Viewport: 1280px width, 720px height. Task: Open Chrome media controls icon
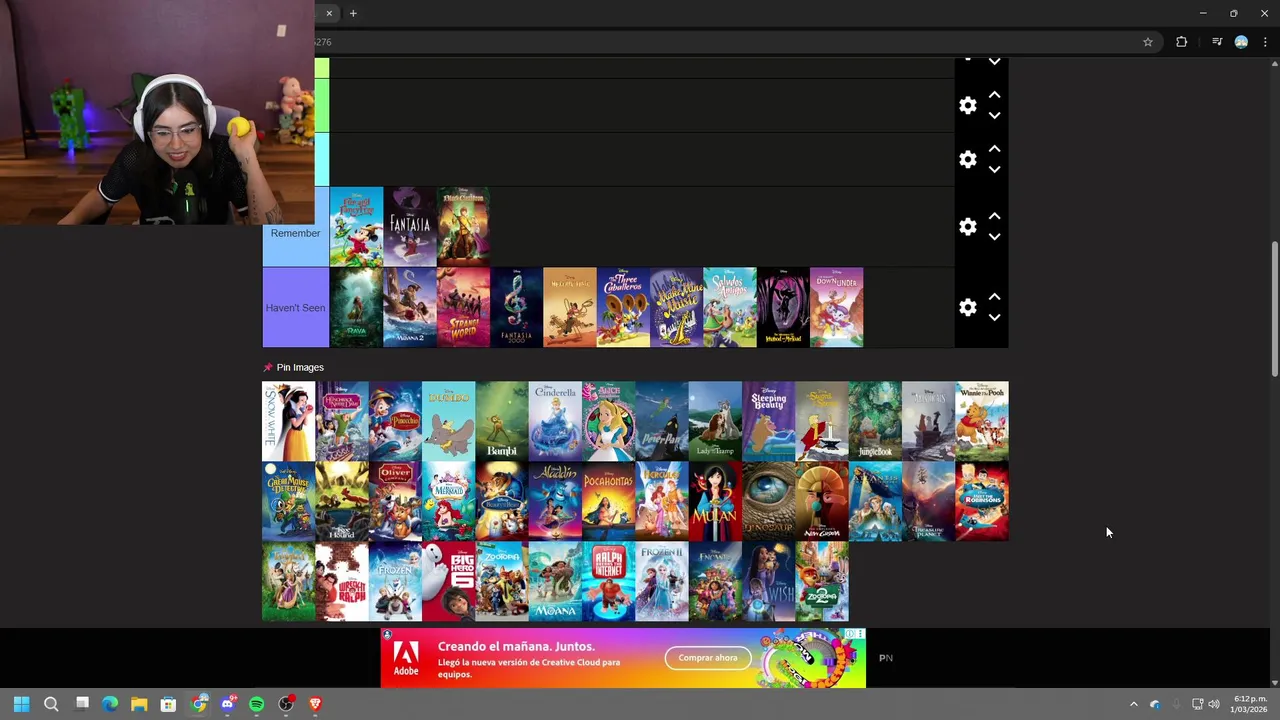tap(1217, 42)
